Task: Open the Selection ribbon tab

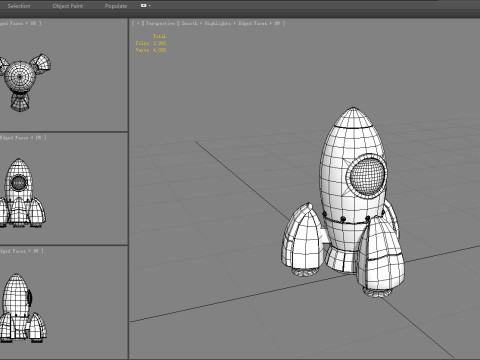Action: click(19, 6)
